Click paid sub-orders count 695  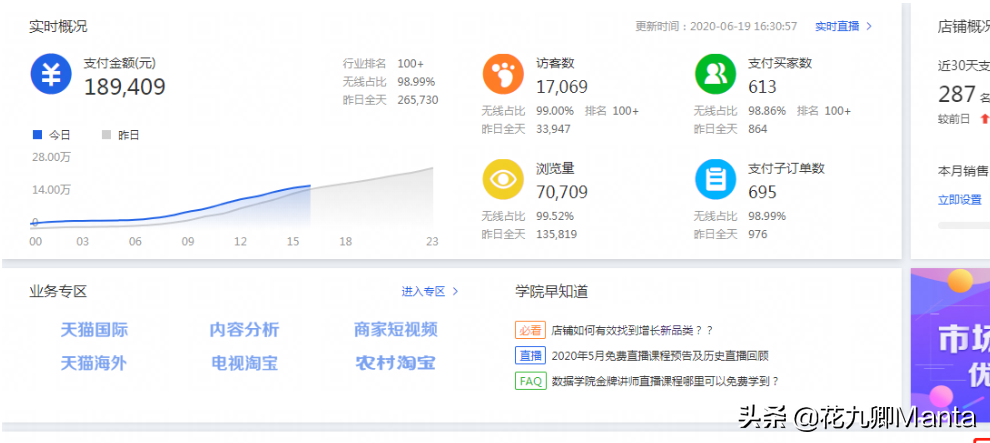(762, 192)
